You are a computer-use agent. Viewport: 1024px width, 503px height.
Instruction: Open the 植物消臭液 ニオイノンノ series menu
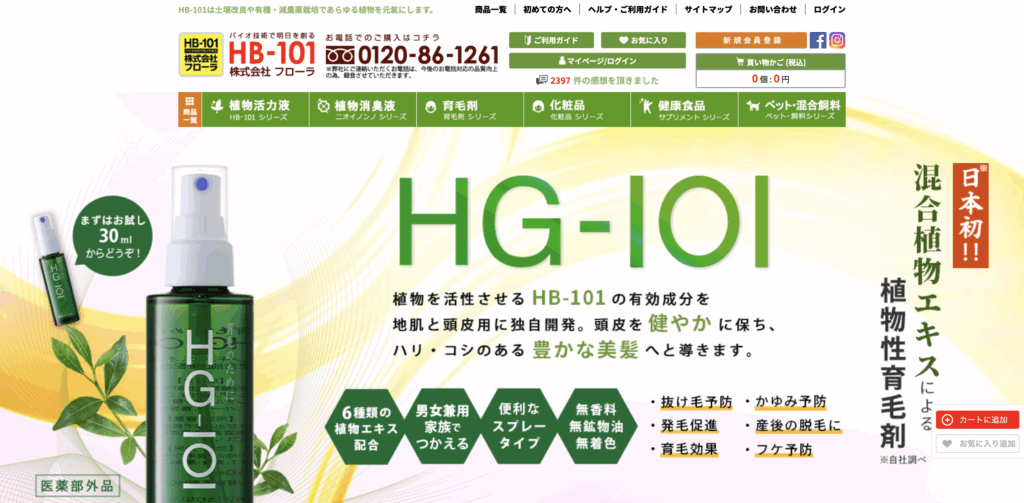[362, 109]
